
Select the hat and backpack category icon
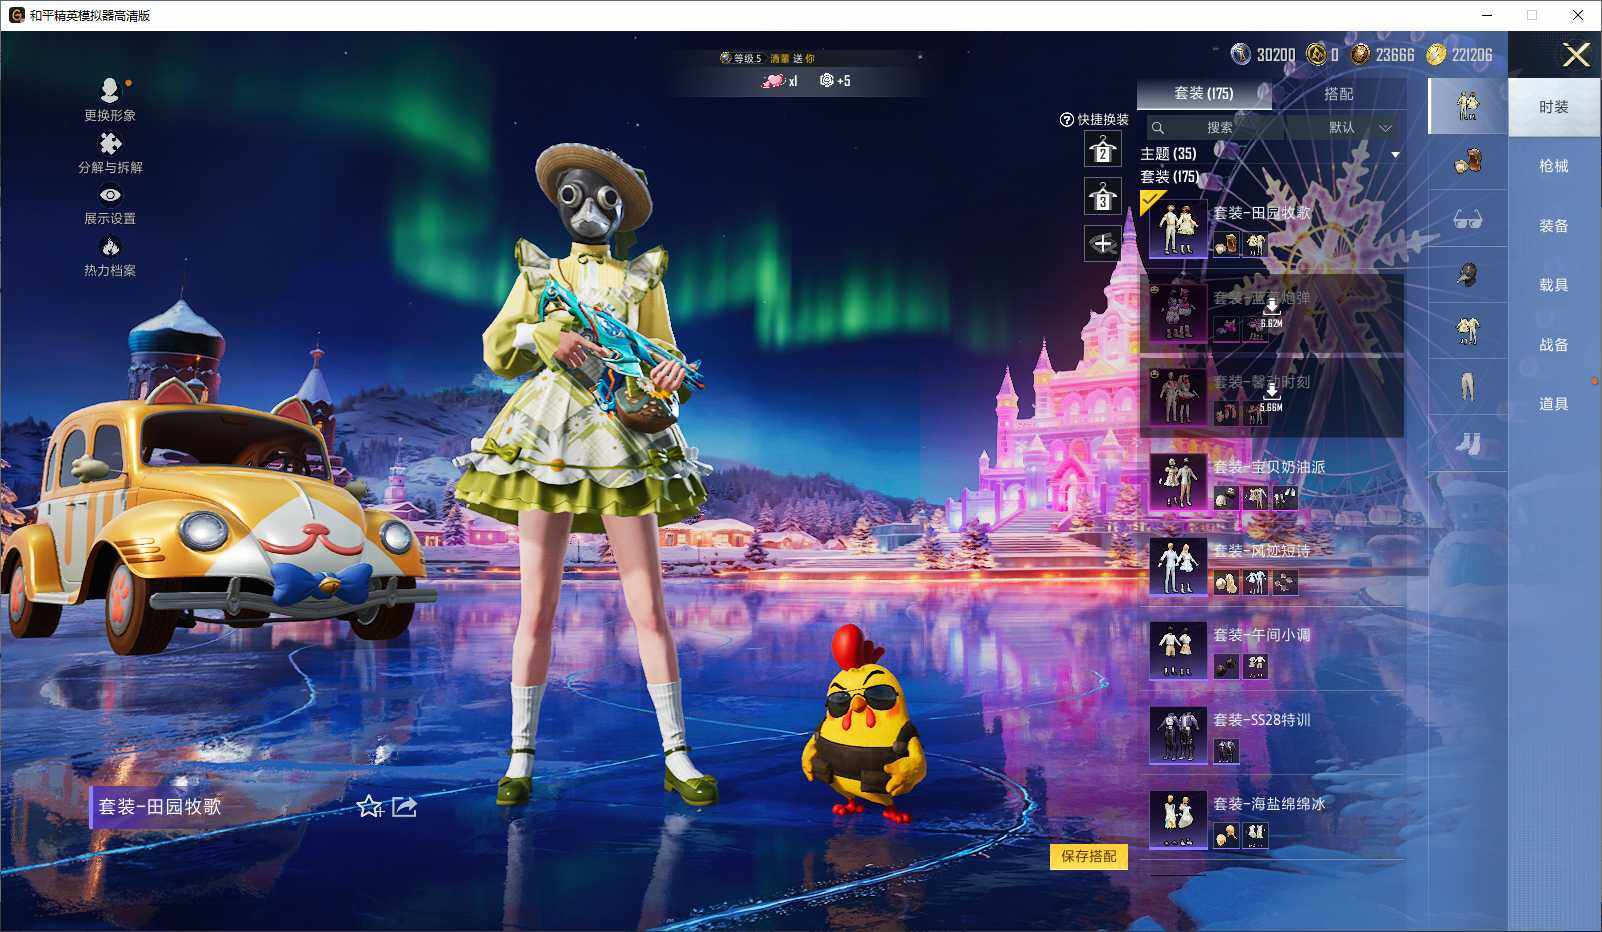tap(1467, 161)
